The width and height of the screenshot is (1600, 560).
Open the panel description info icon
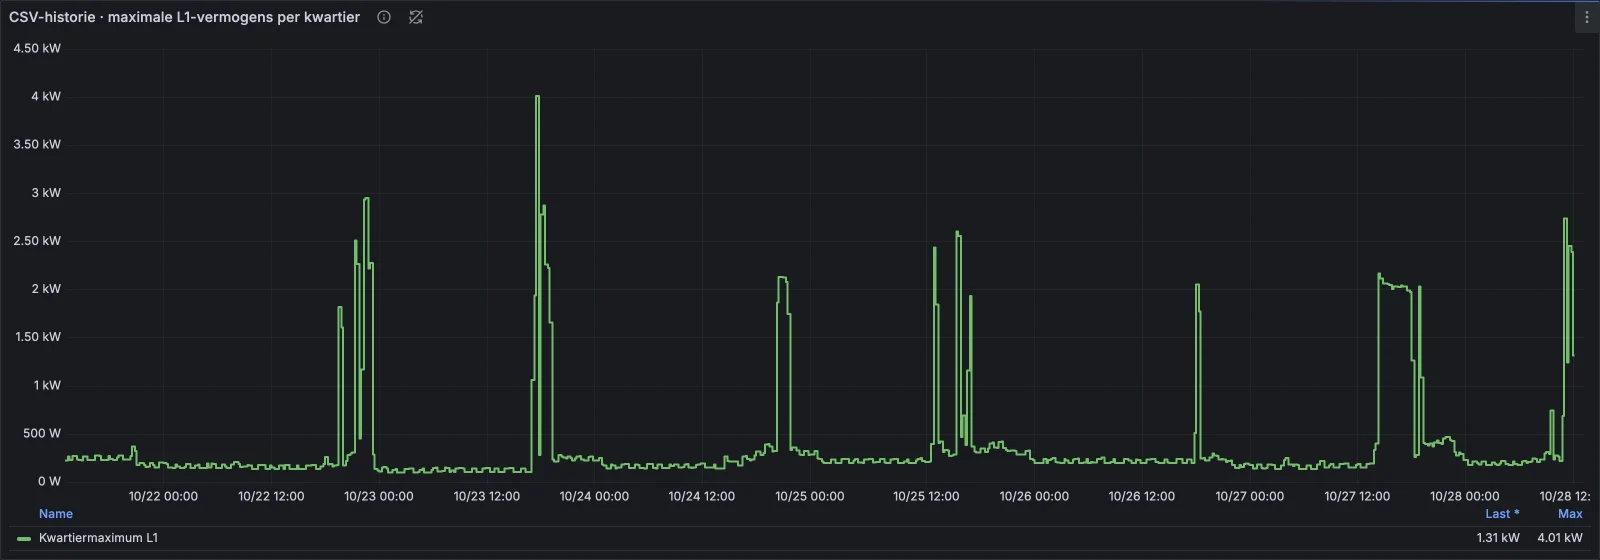click(x=384, y=17)
